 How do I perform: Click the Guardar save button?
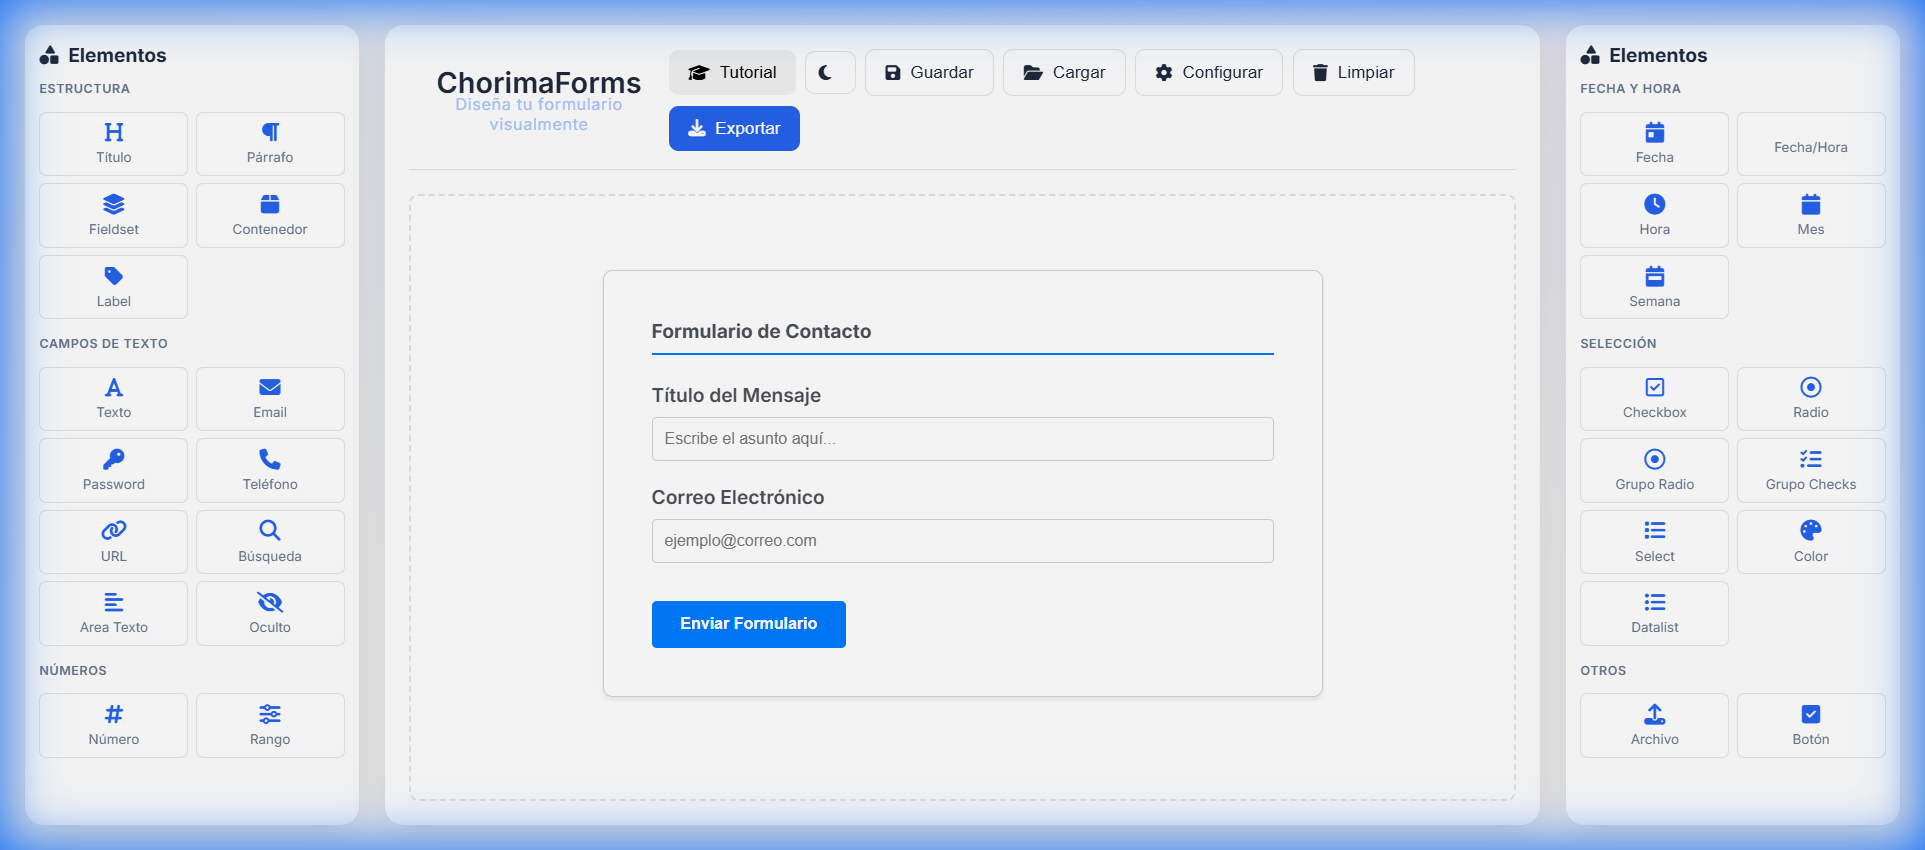[x=929, y=72]
